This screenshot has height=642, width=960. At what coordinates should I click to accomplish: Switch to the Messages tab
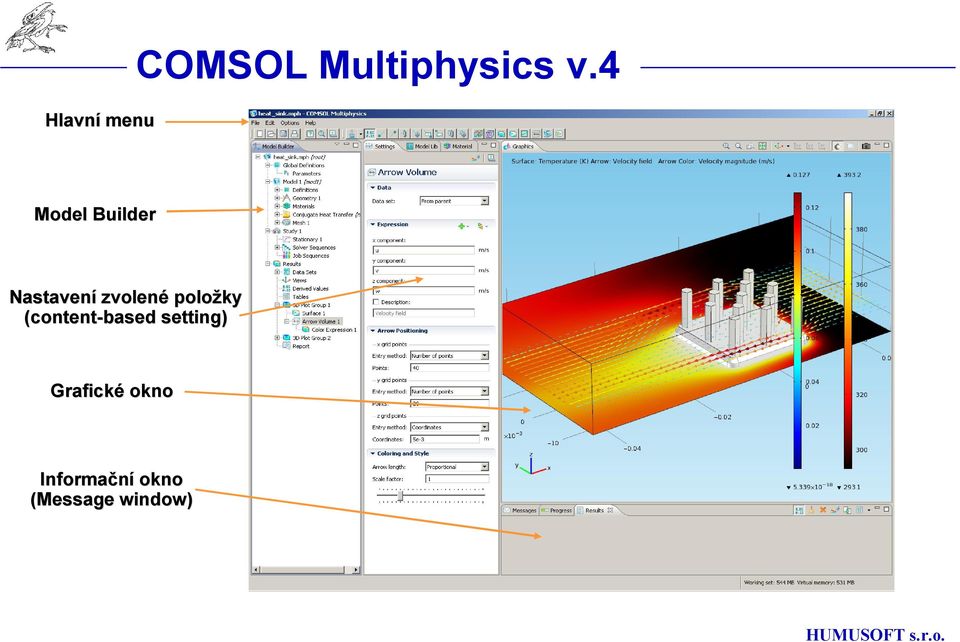(x=520, y=510)
